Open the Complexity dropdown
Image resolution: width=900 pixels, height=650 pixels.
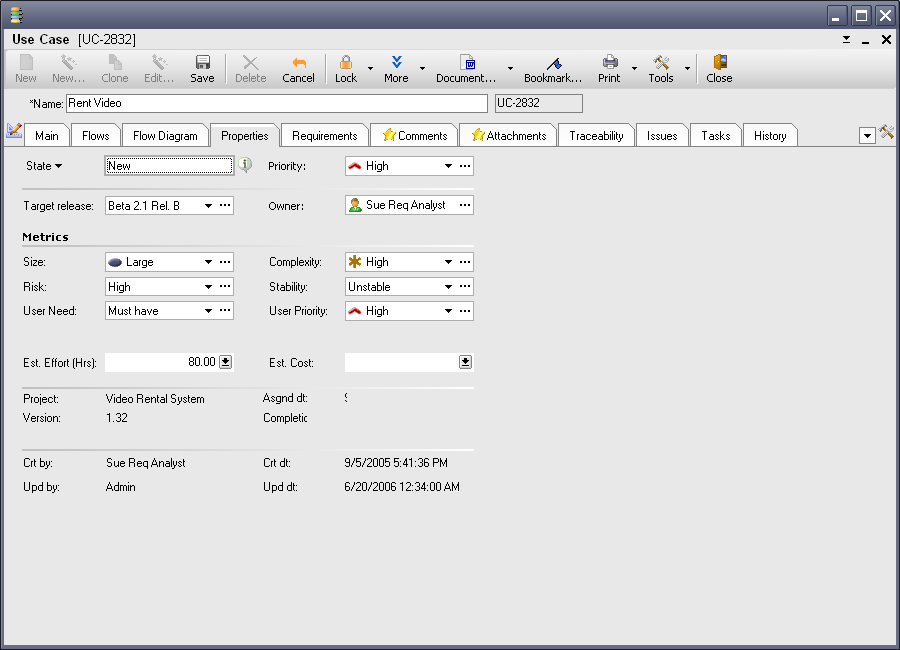(448, 262)
